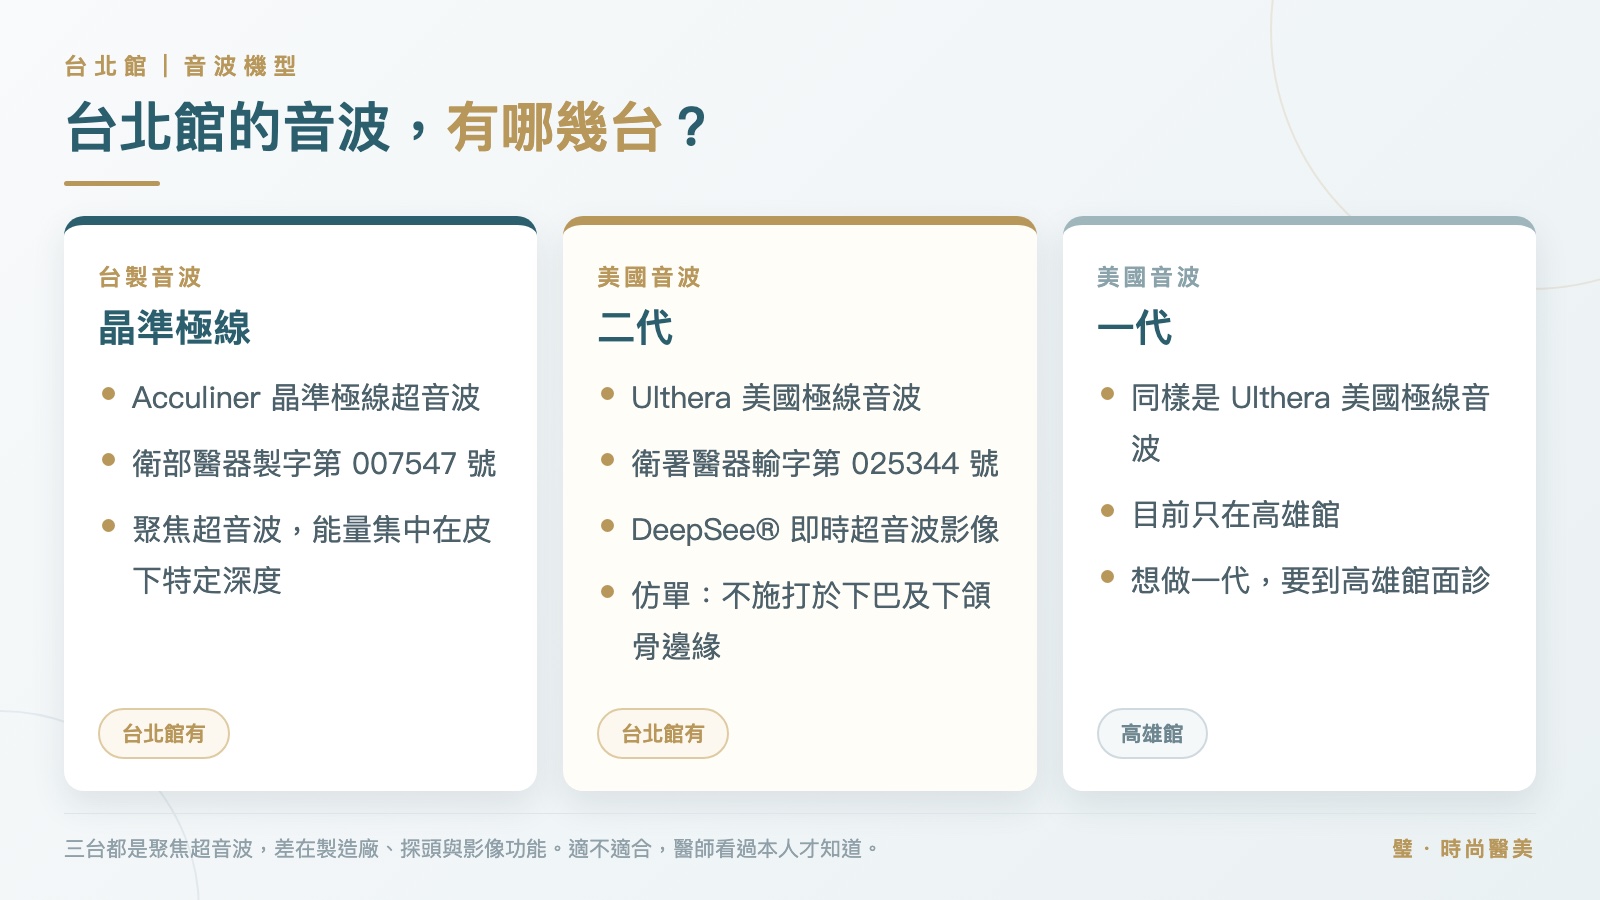
Task: Click the line 仿單：不施打於下巴及下頜骨邊緣
Action: coord(811,621)
